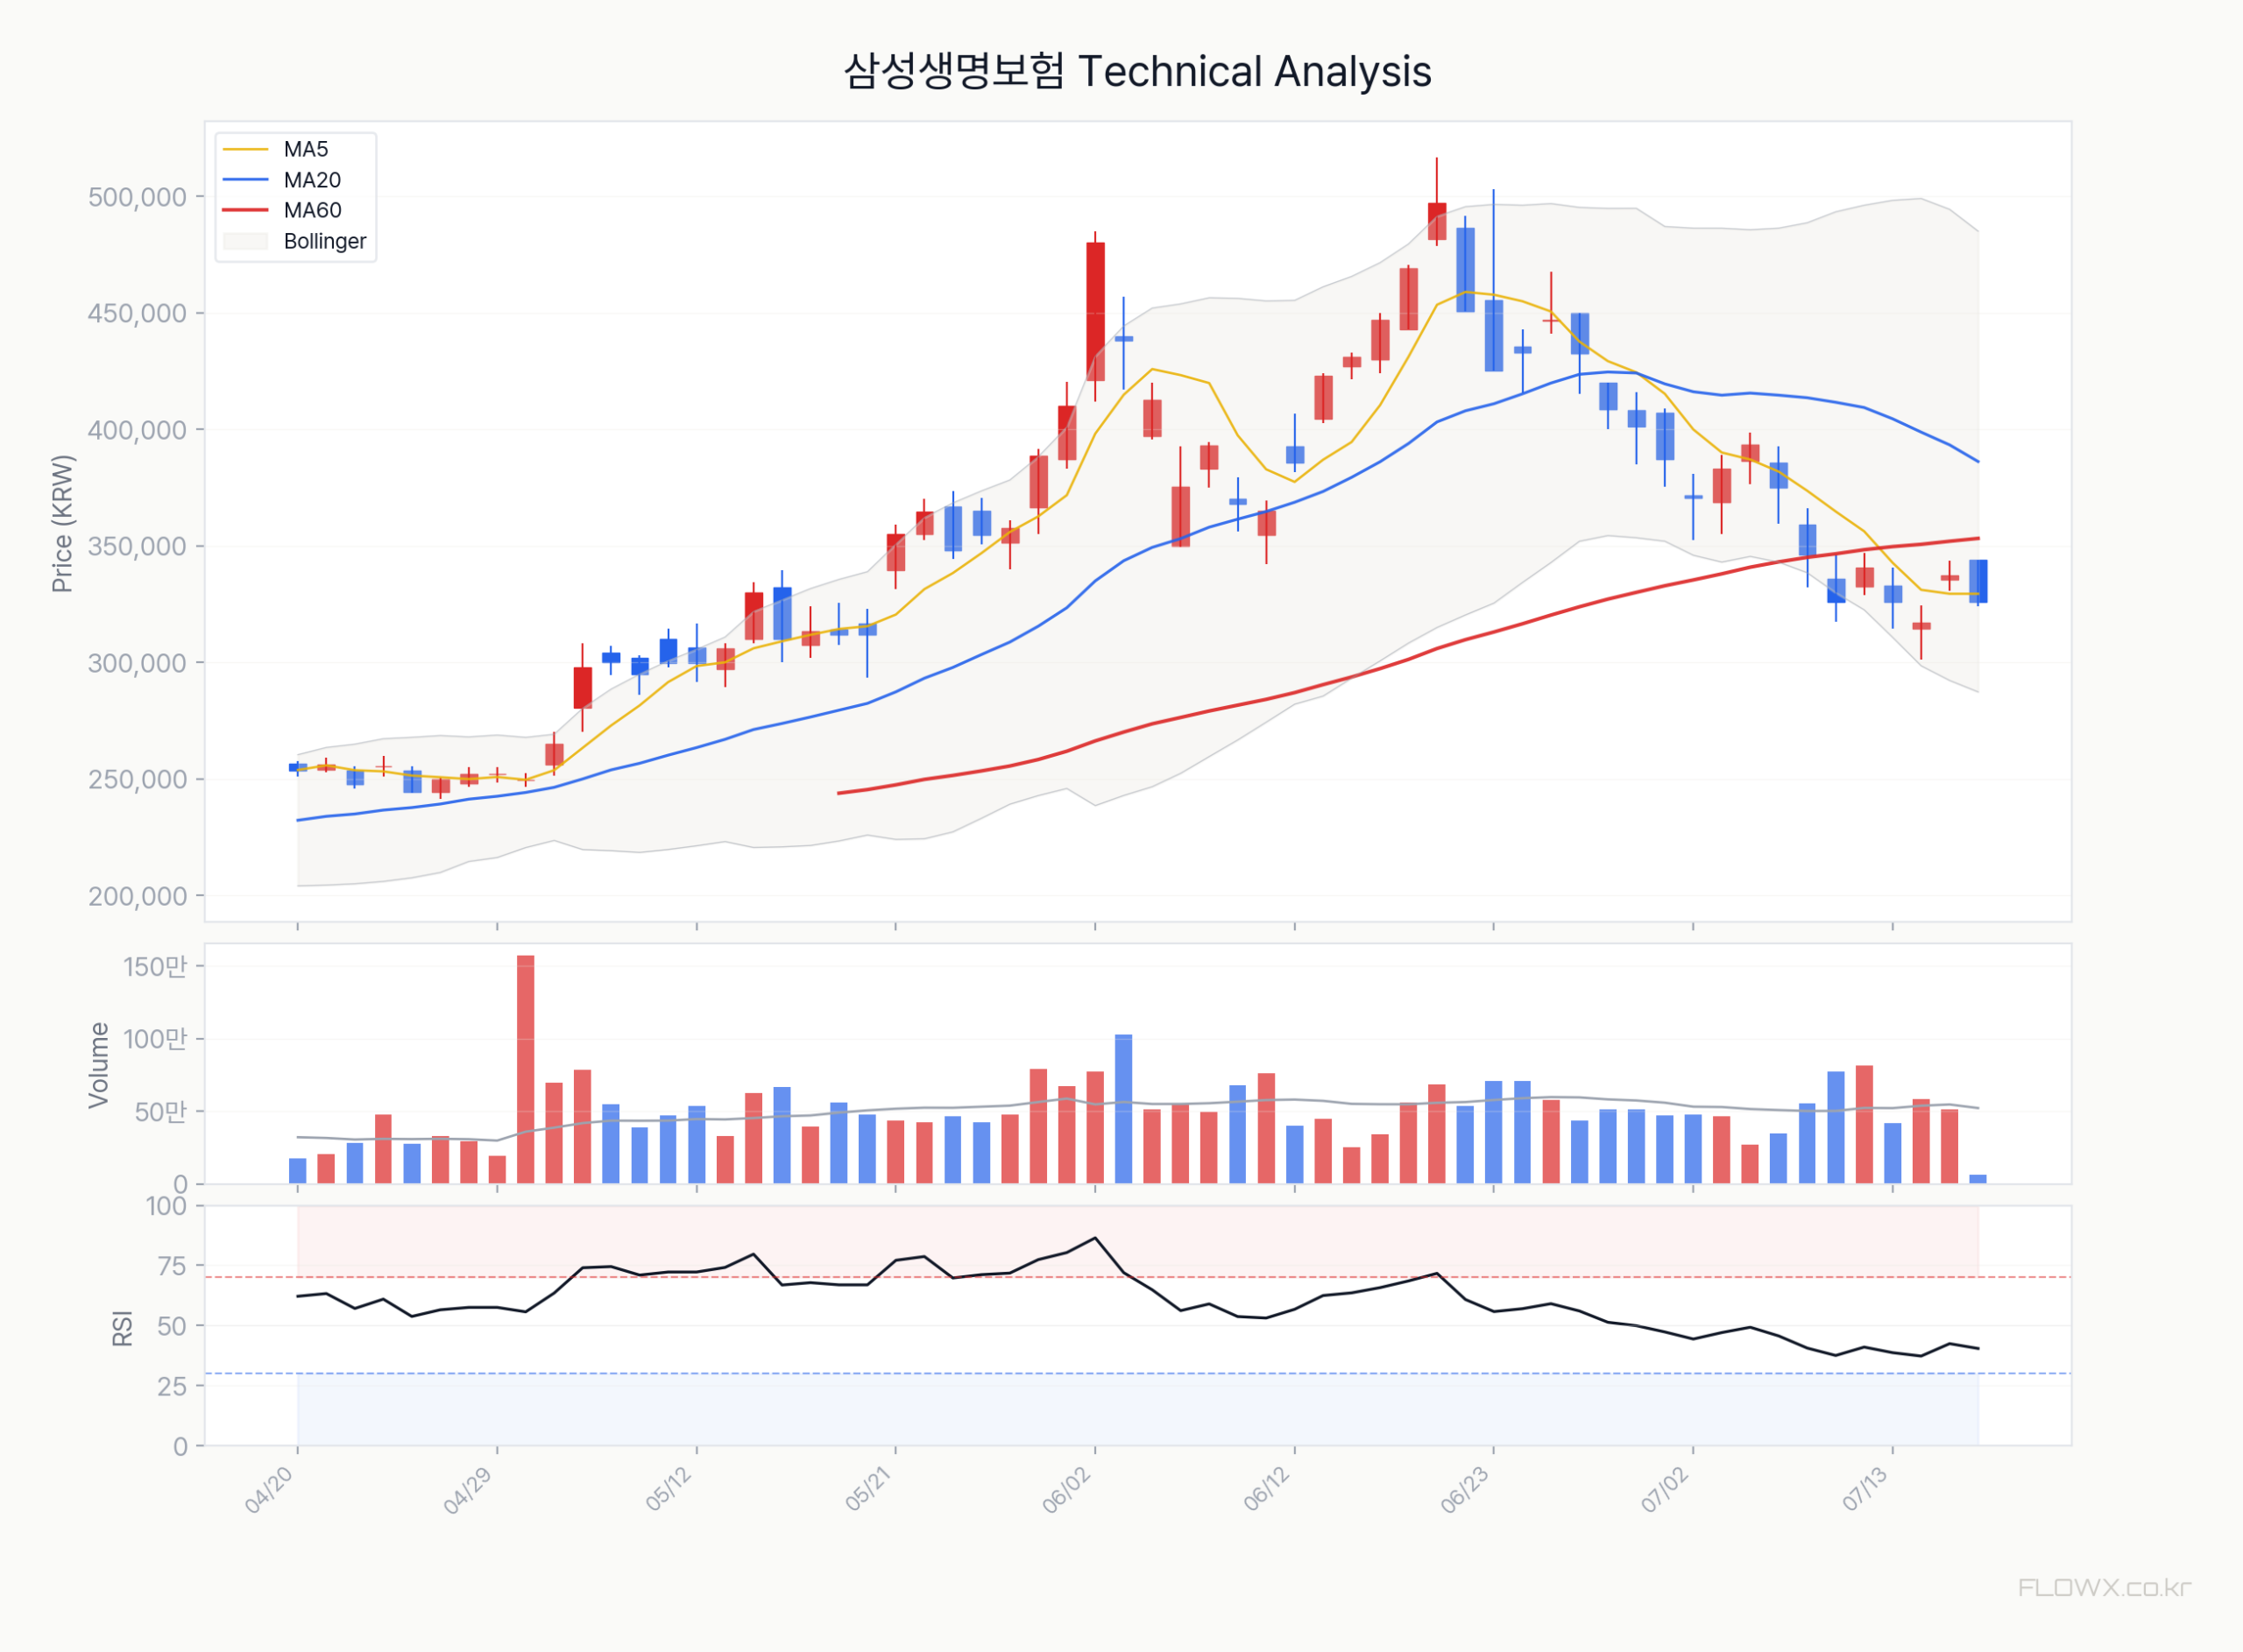Click the 06/02 date label
Viewport: 2243px width, 1652px height.
coord(1067,1490)
